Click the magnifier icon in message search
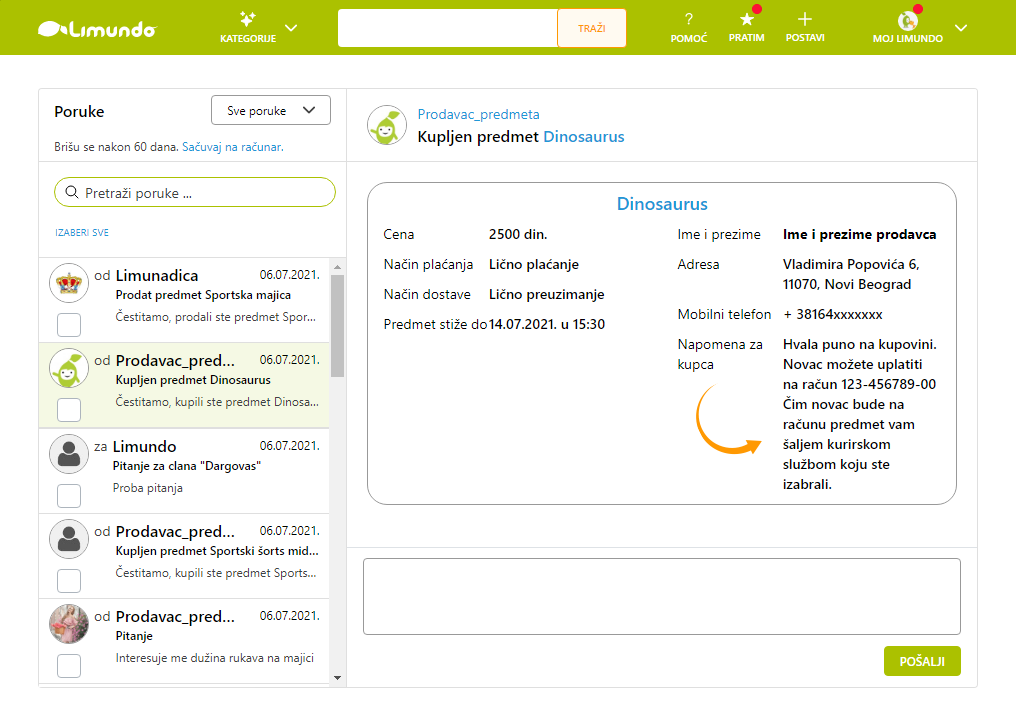The height and width of the screenshot is (706, 1016). (x=72, y=192)
